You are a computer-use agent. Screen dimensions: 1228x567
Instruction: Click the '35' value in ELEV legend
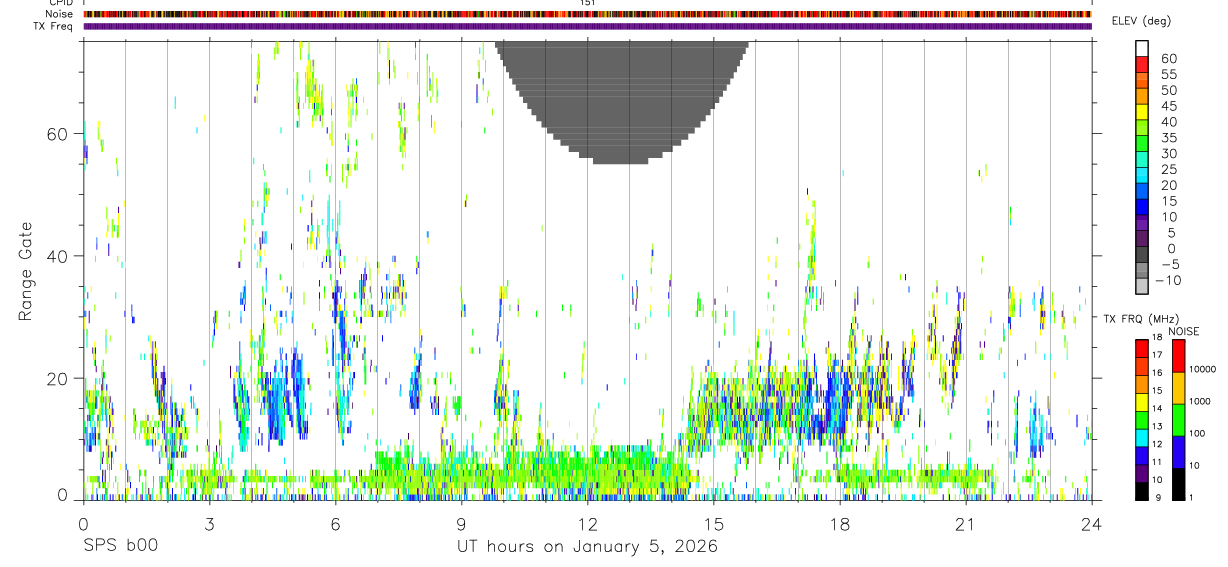1168,138
